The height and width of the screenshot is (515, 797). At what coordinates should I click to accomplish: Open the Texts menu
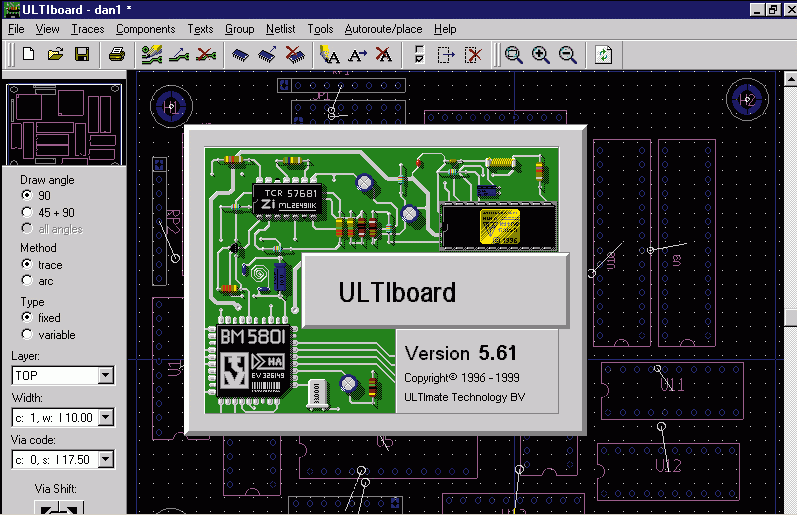[x=200, y=29]
